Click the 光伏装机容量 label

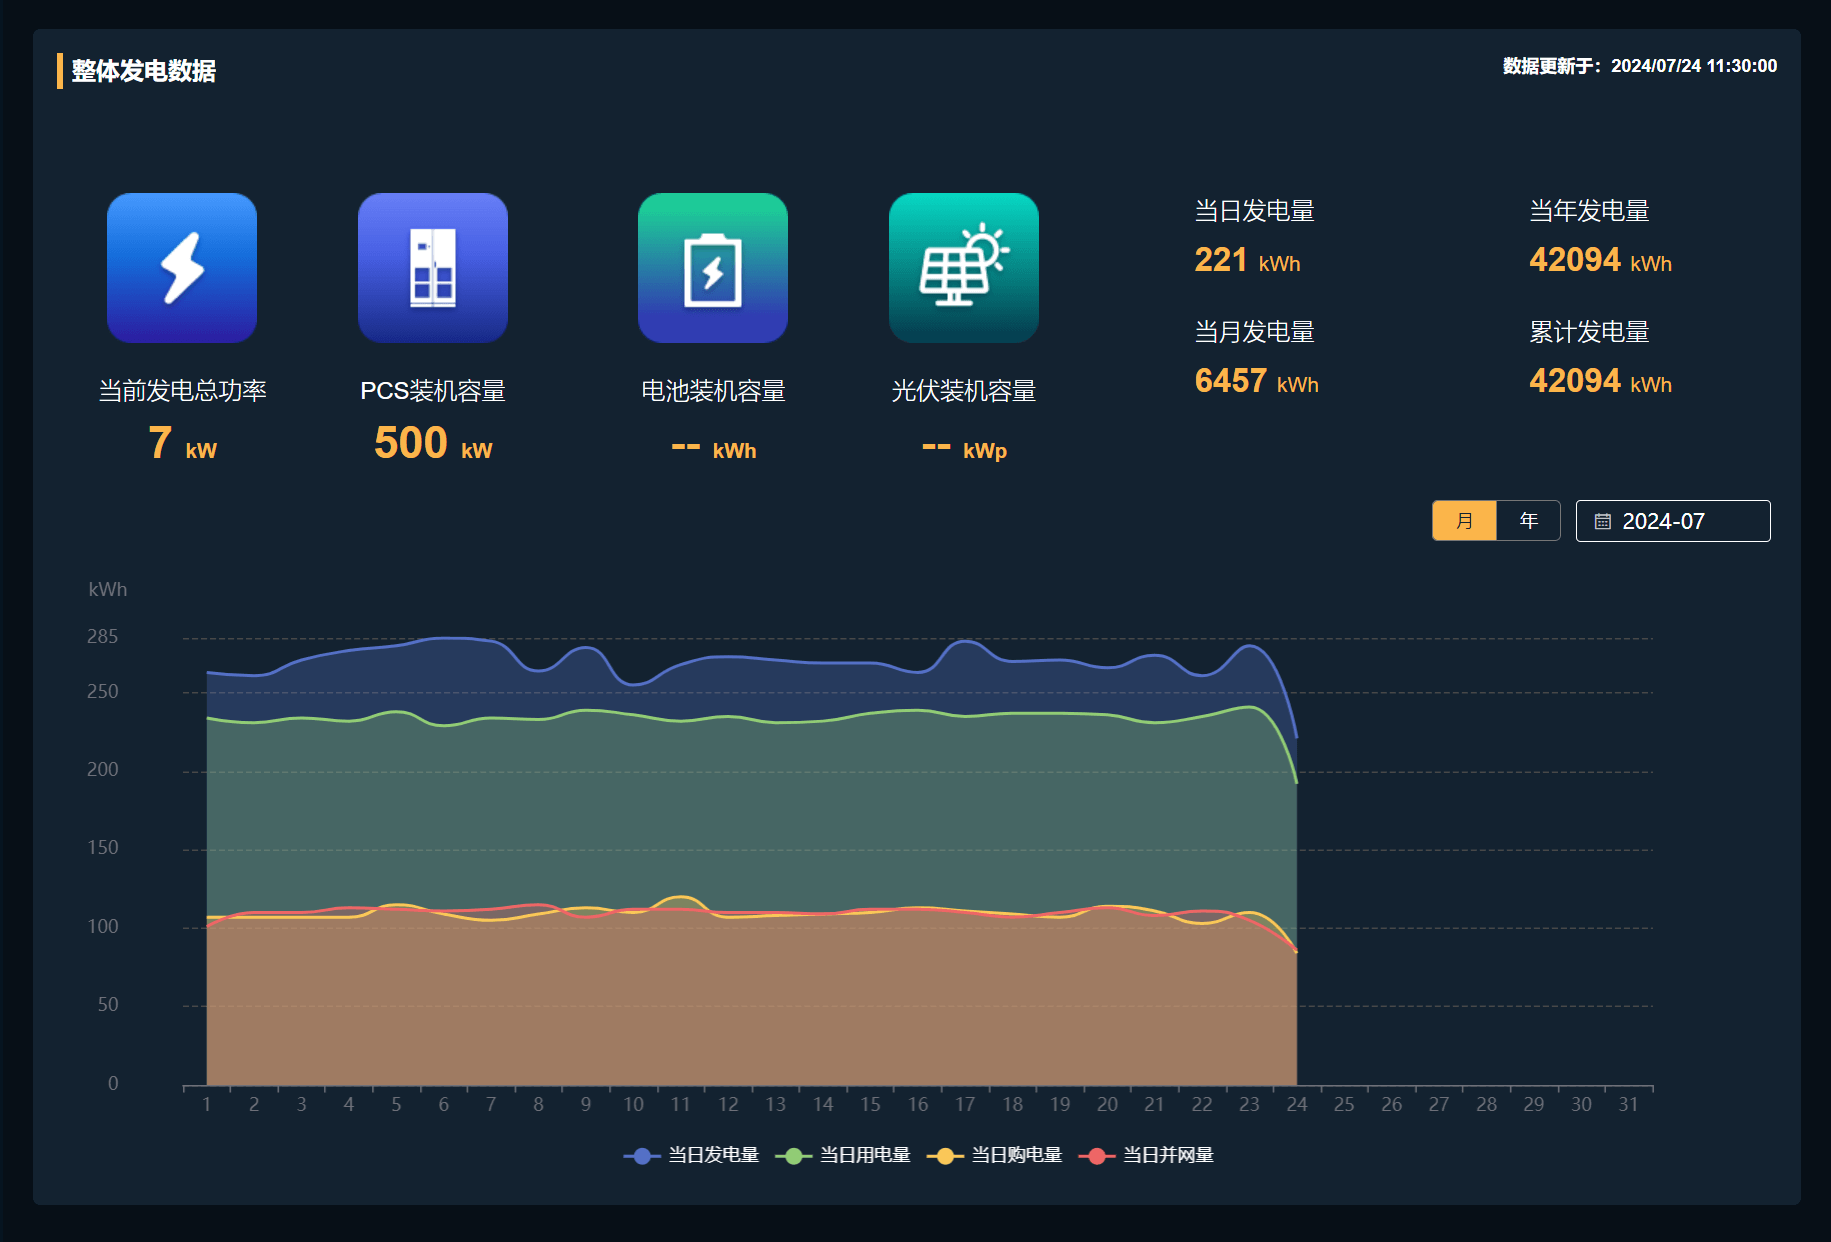click(x=964, y=391)
